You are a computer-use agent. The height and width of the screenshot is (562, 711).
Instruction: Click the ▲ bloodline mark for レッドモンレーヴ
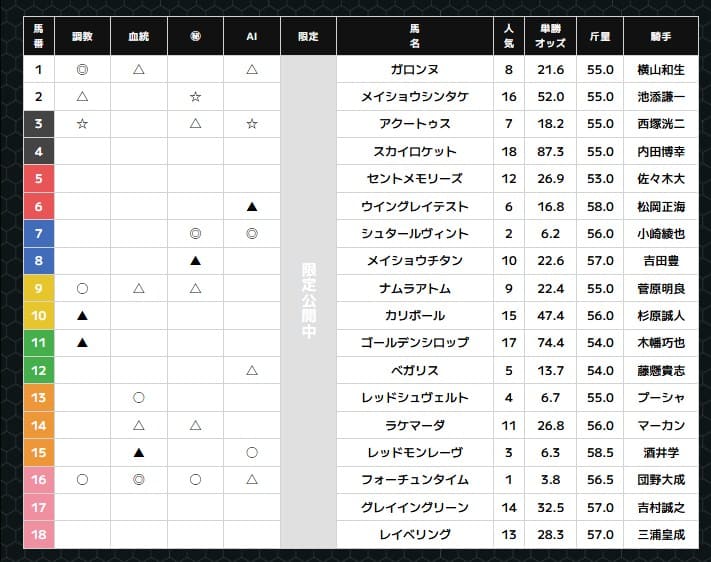[139, 452]
